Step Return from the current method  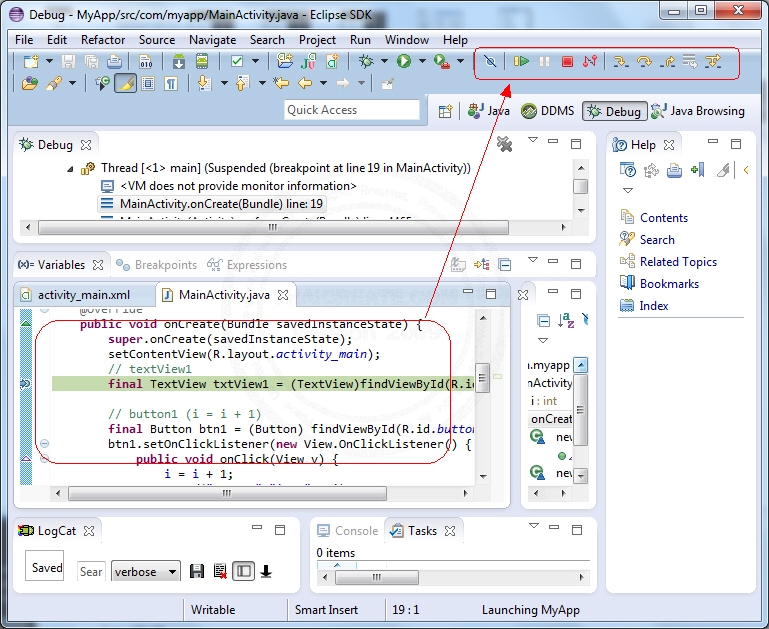tap(667, 61)
